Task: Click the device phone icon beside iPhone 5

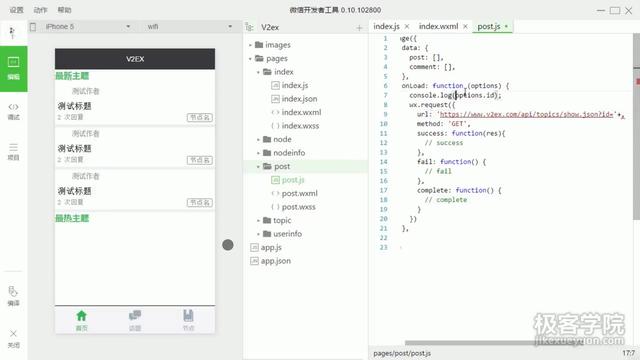Action: click(33, 27)
